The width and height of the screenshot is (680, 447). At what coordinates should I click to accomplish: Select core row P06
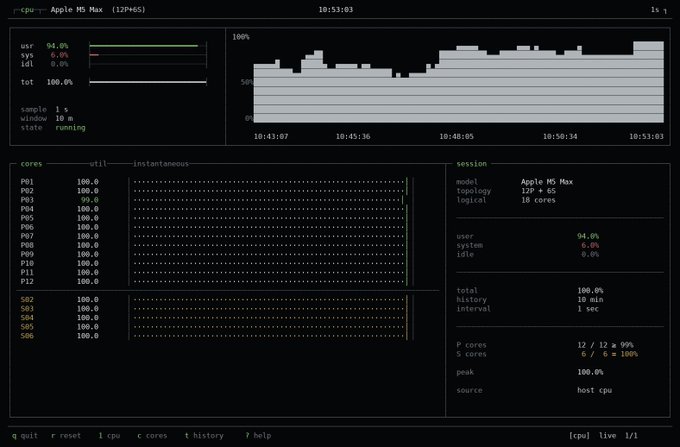217,227
